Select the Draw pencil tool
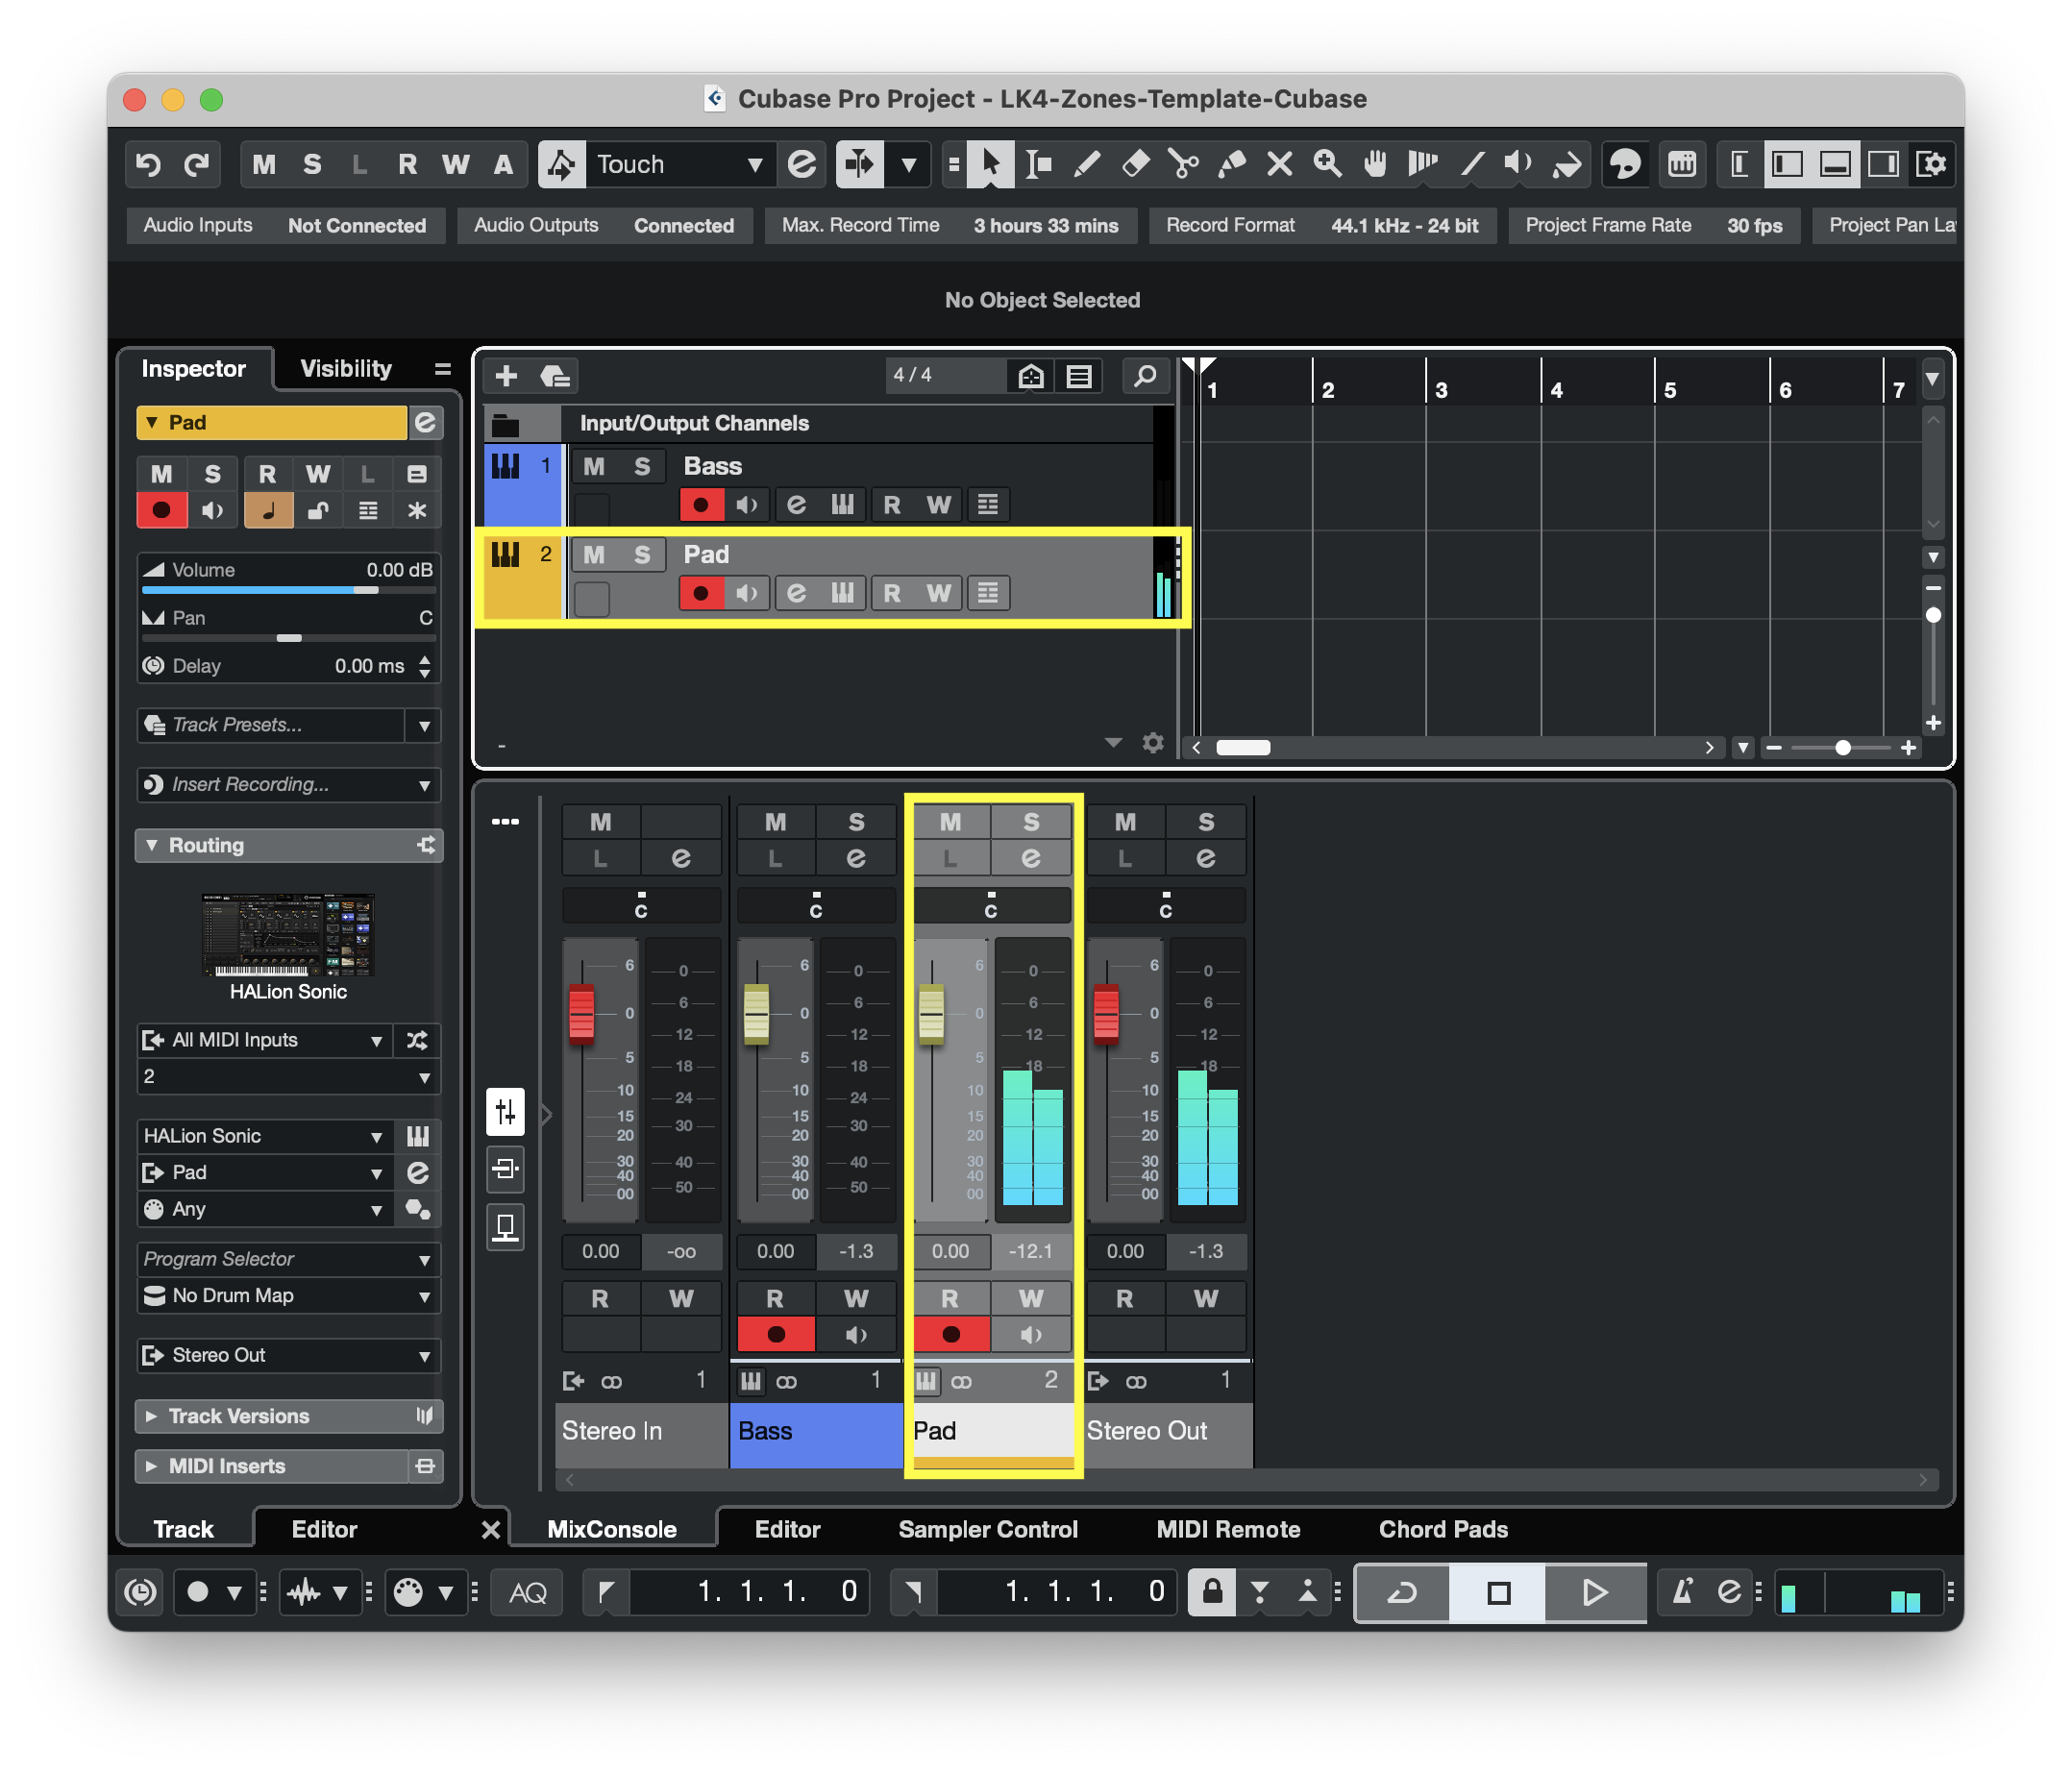Screen dimensions: 2072x1774 (x=1087, y=164)
